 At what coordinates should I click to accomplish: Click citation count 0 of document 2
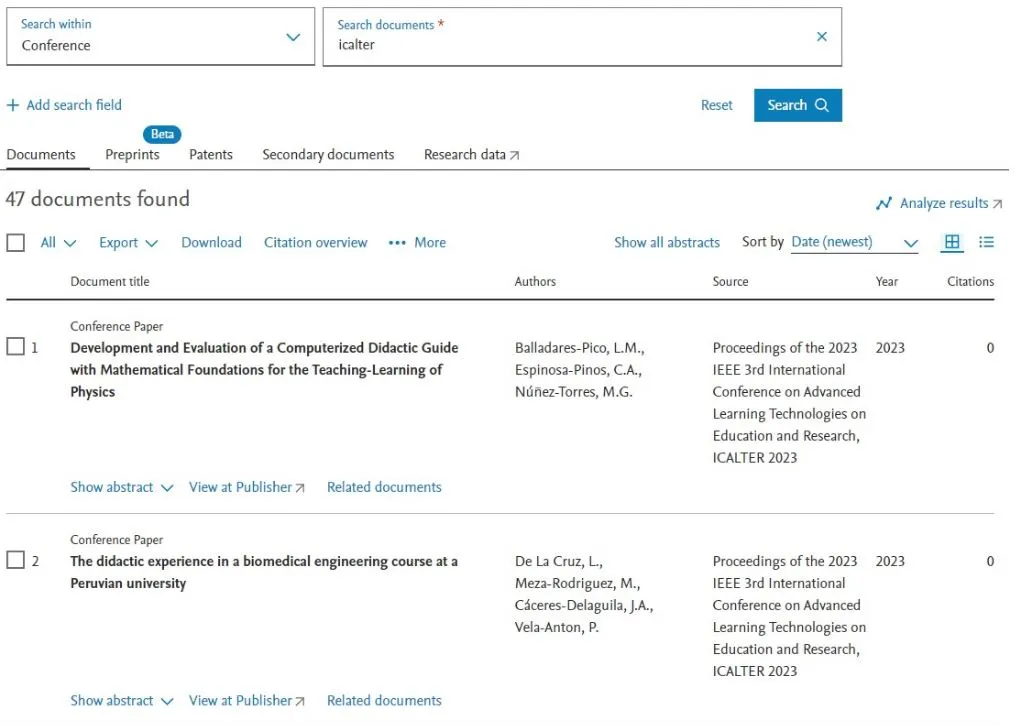coord(990,562)
